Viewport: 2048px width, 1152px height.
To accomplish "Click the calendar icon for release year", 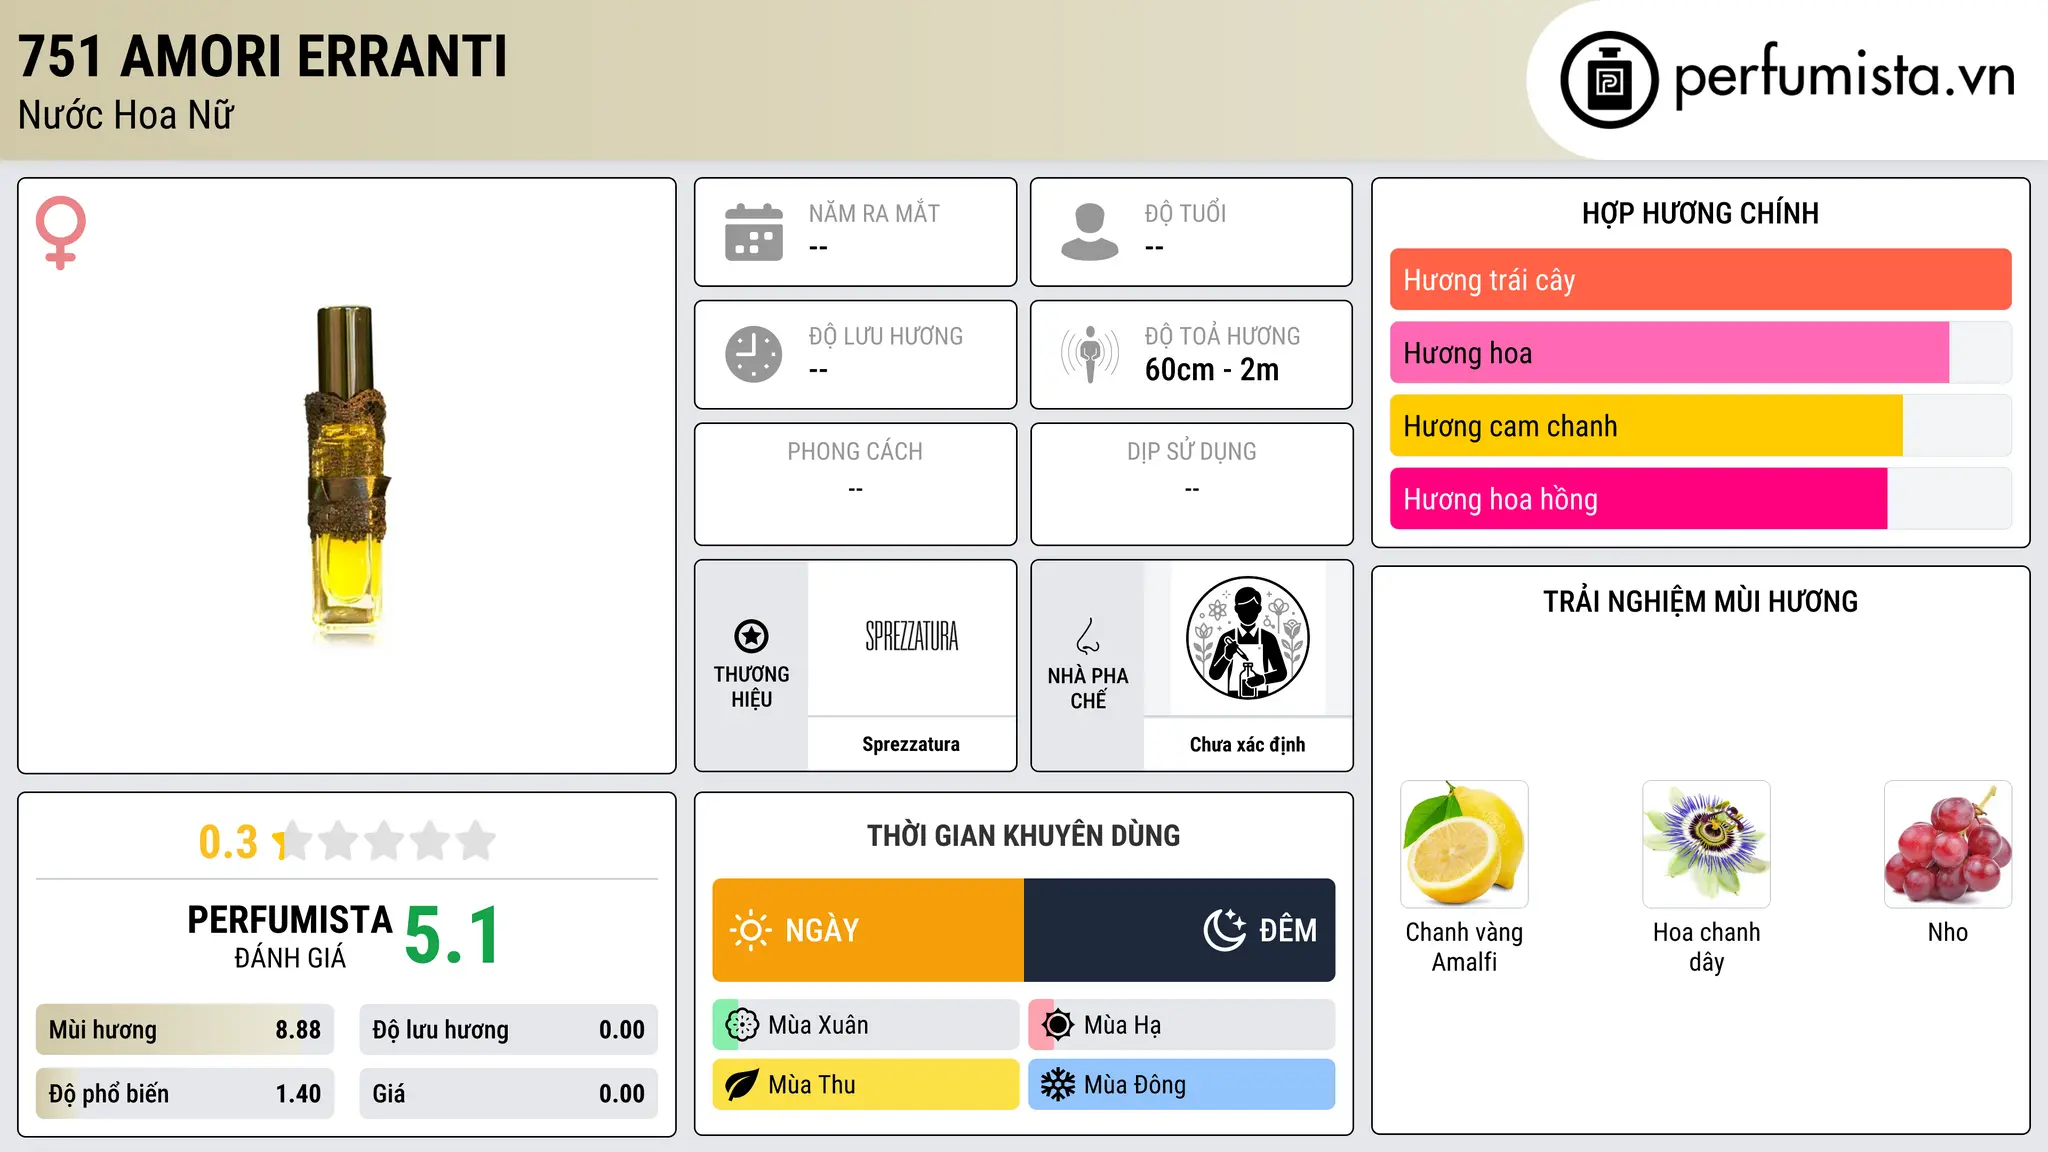I will (754, 232).
